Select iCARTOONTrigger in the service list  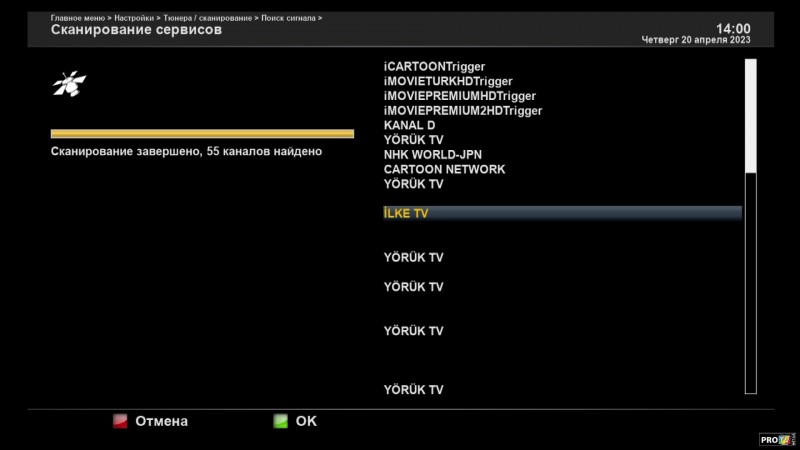click(434, 67)
